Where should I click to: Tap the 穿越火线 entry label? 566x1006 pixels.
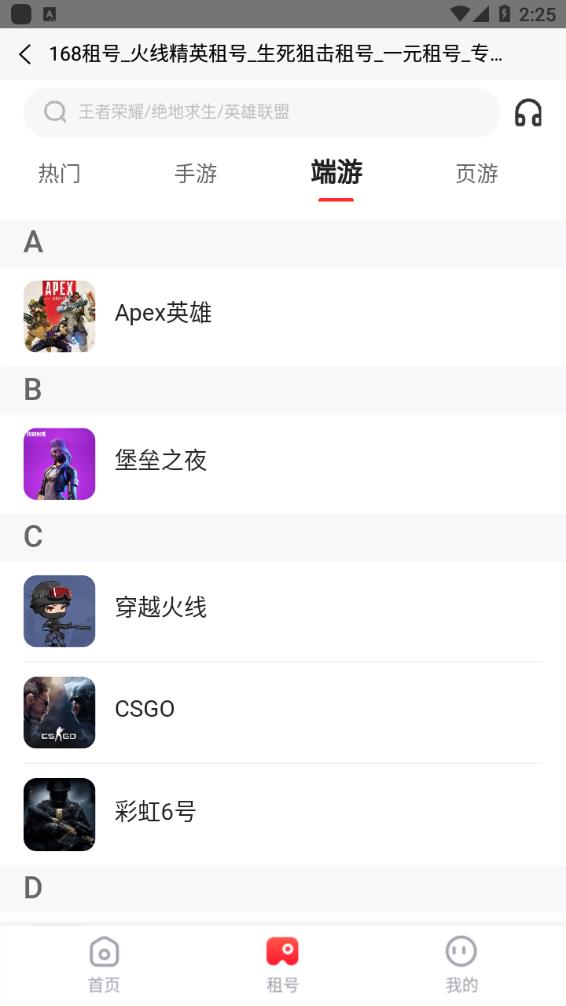(x=160, y=607)
